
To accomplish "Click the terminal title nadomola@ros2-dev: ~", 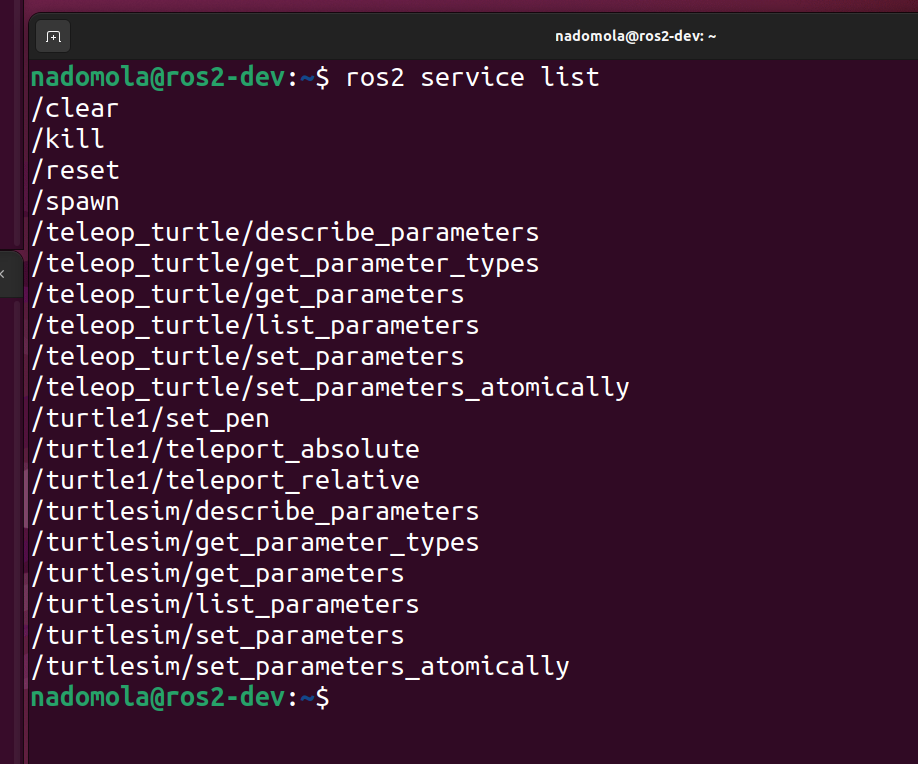I will click(635, 36).
